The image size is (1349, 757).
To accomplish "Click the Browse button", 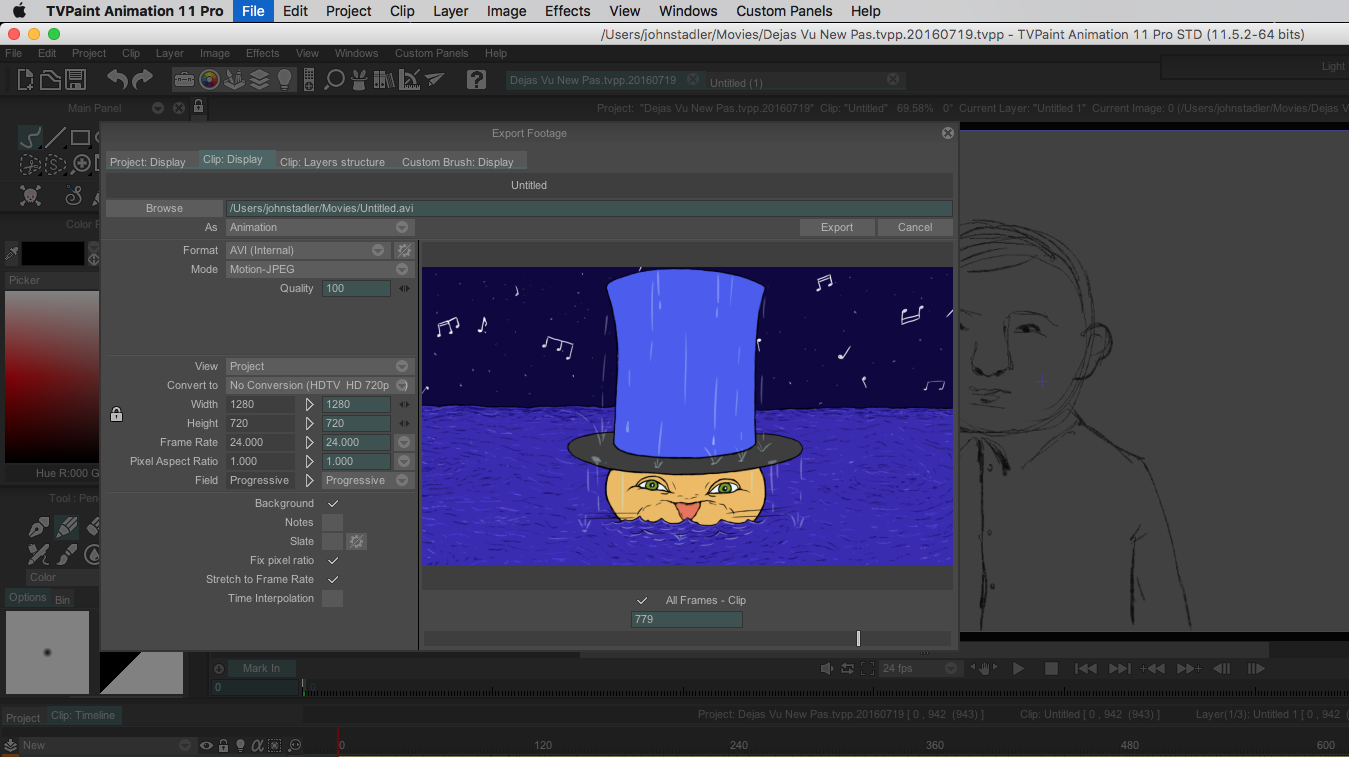I will tap(164, 208).
